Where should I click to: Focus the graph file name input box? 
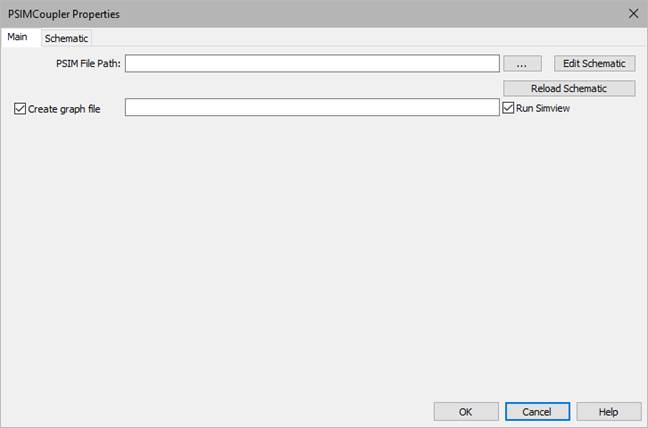point(311,107)
